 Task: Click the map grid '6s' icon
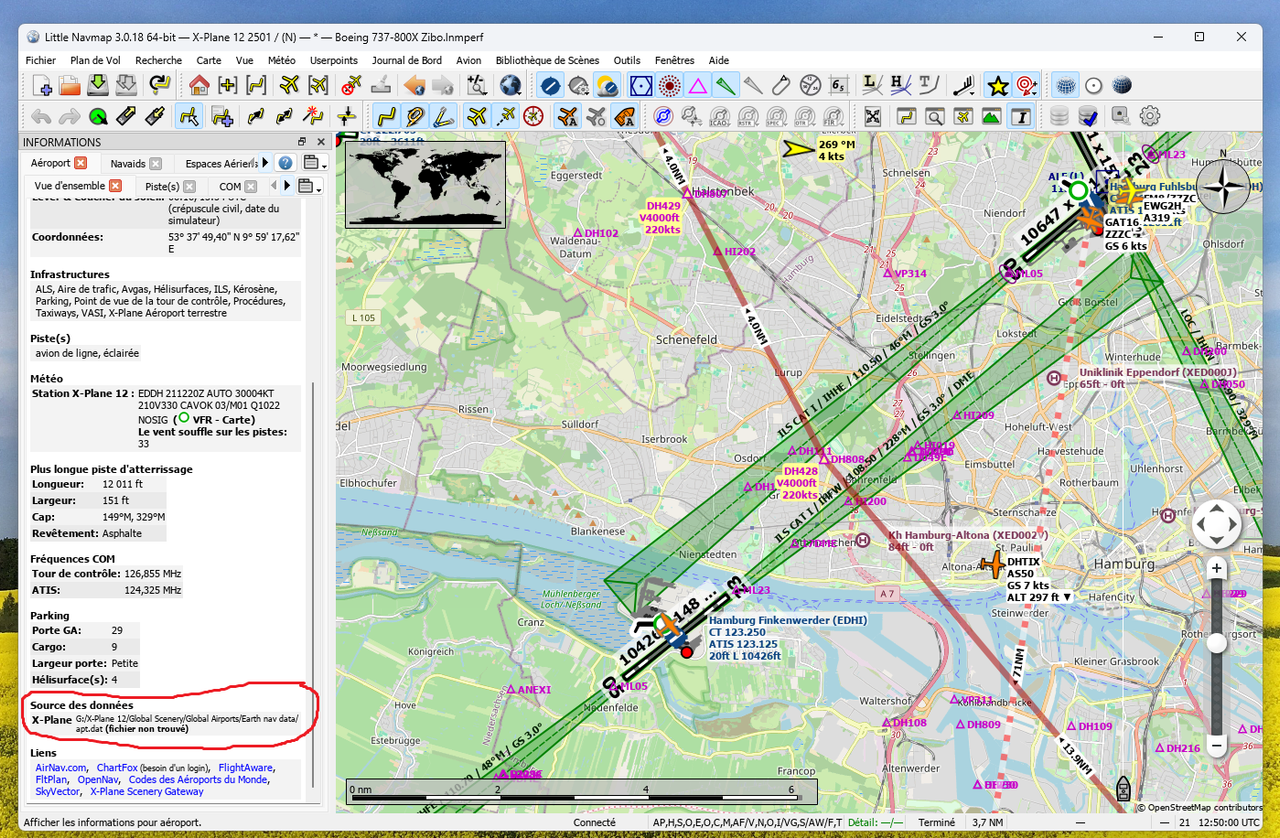(839, 85)
